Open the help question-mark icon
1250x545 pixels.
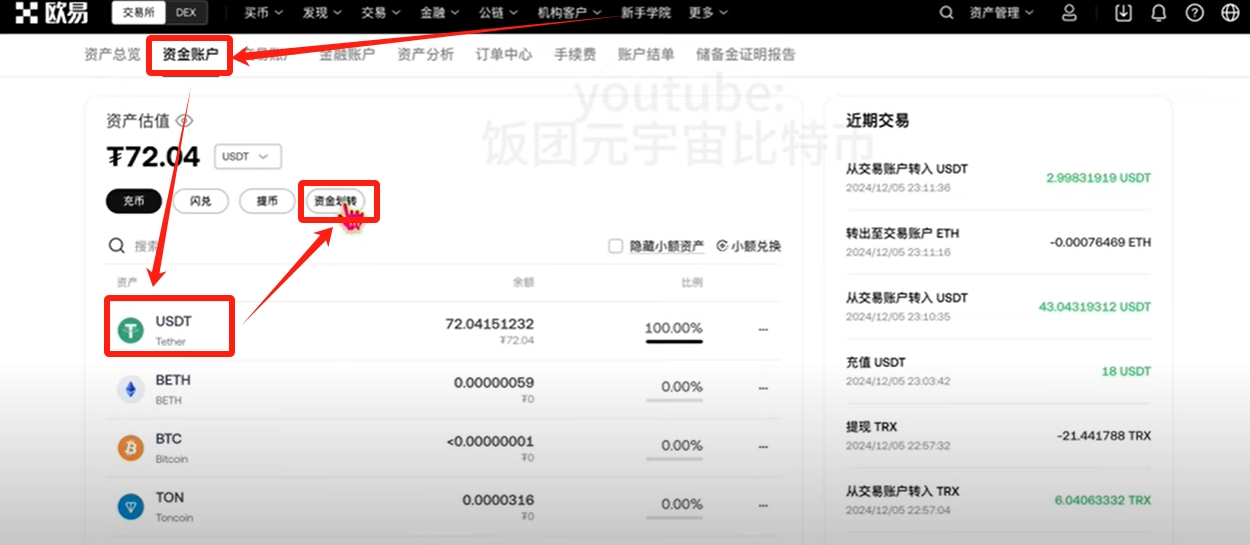(x=1194, y=13)
